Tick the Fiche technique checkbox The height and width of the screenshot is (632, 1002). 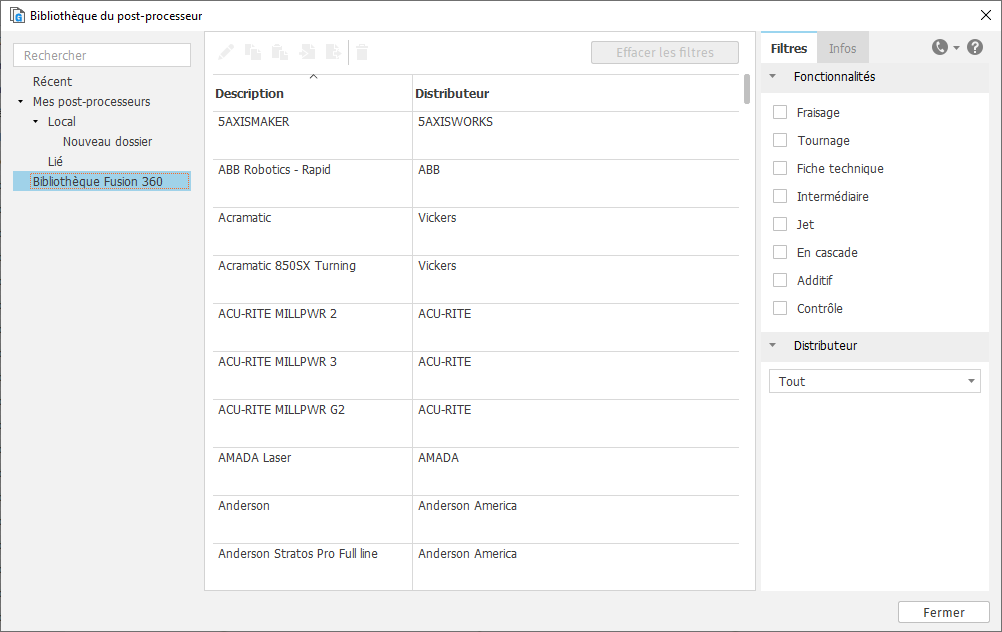coord(780,168)
